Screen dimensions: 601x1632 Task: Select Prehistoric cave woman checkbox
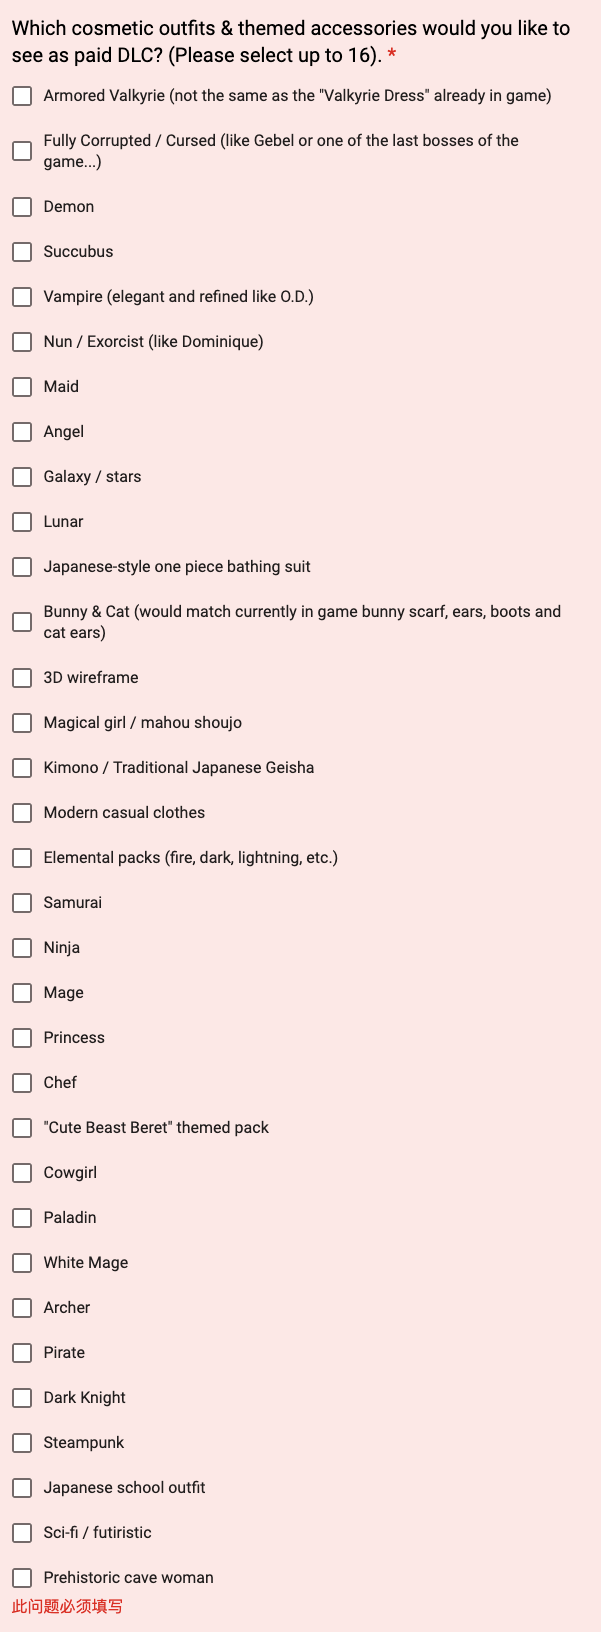(22, 1578)
